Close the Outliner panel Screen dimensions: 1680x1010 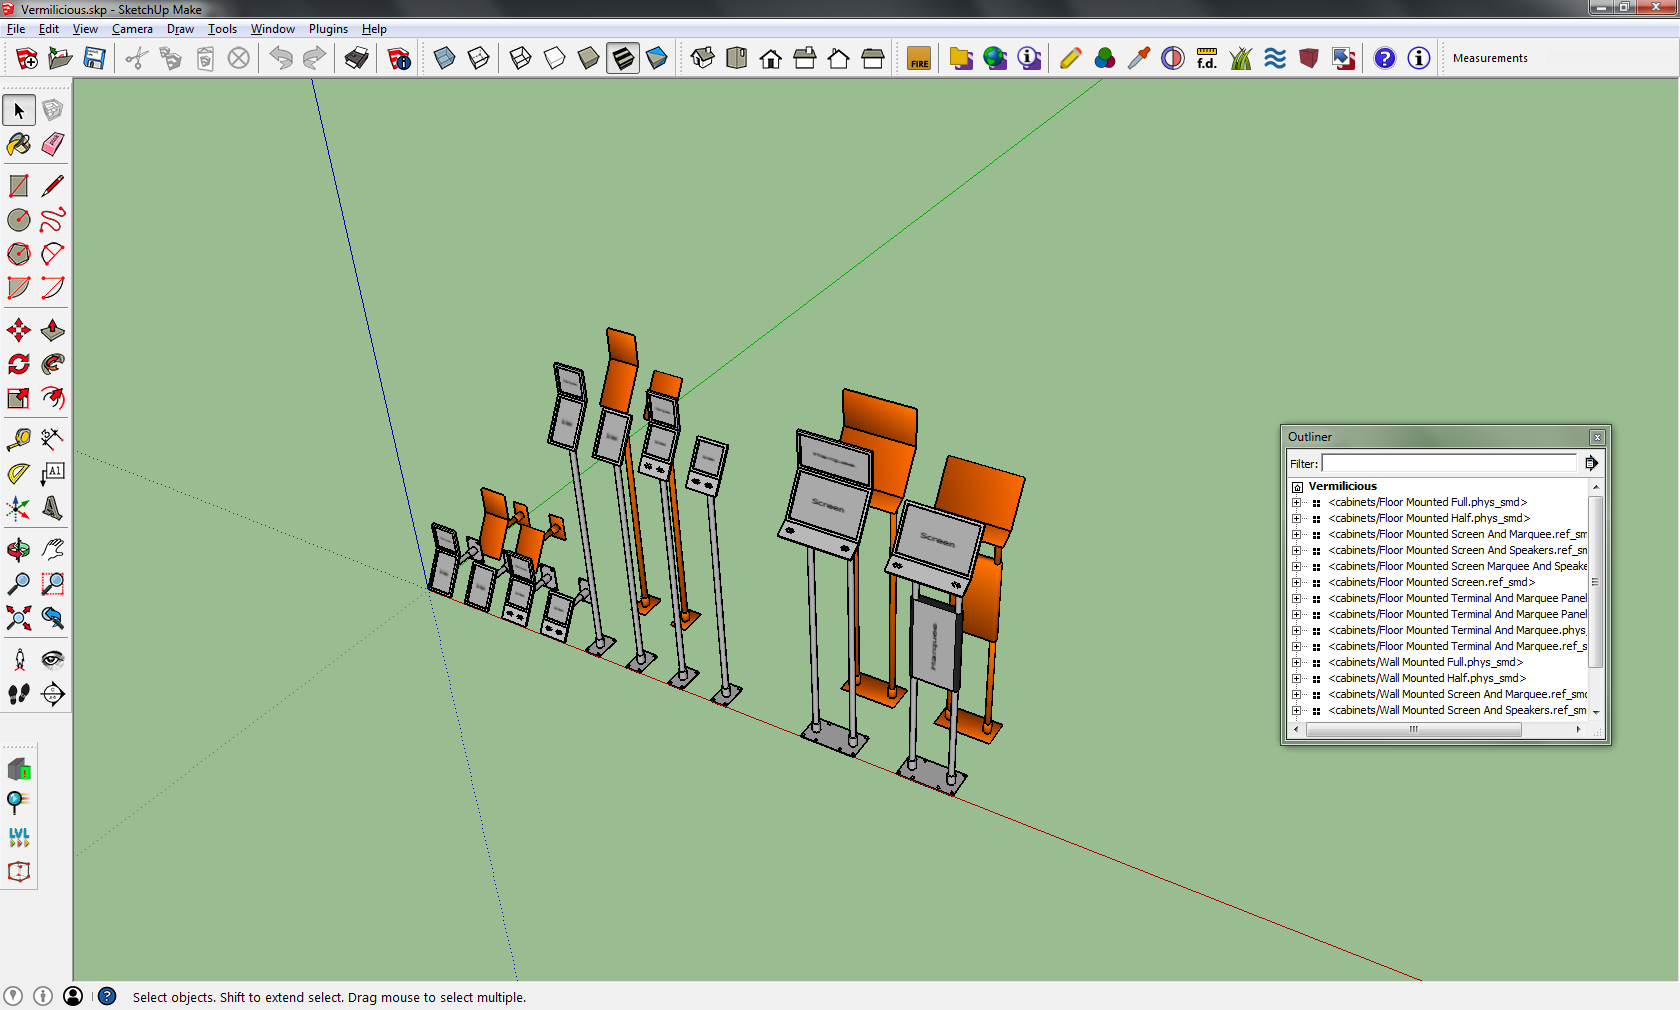click(x=1597, y=437)
